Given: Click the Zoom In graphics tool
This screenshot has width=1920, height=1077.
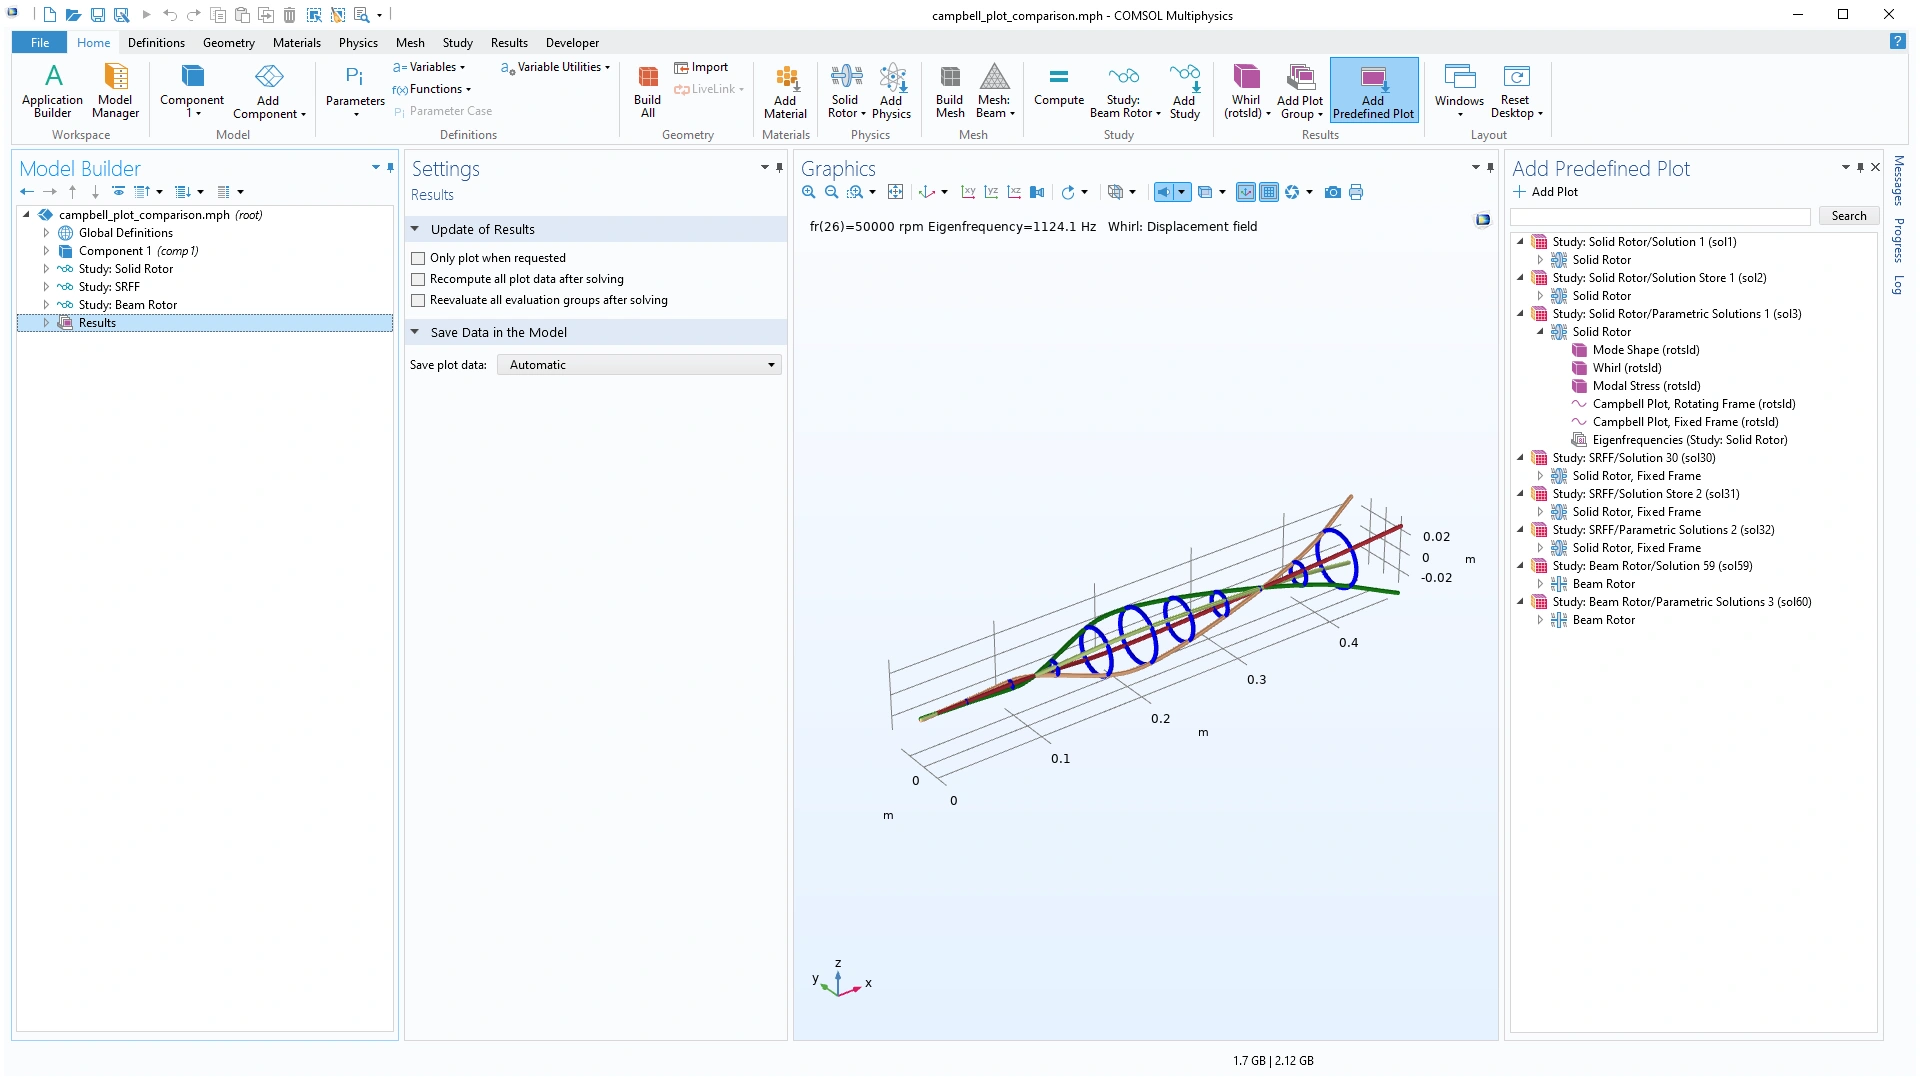Looking at the screenshot, I should click(808, 192).
